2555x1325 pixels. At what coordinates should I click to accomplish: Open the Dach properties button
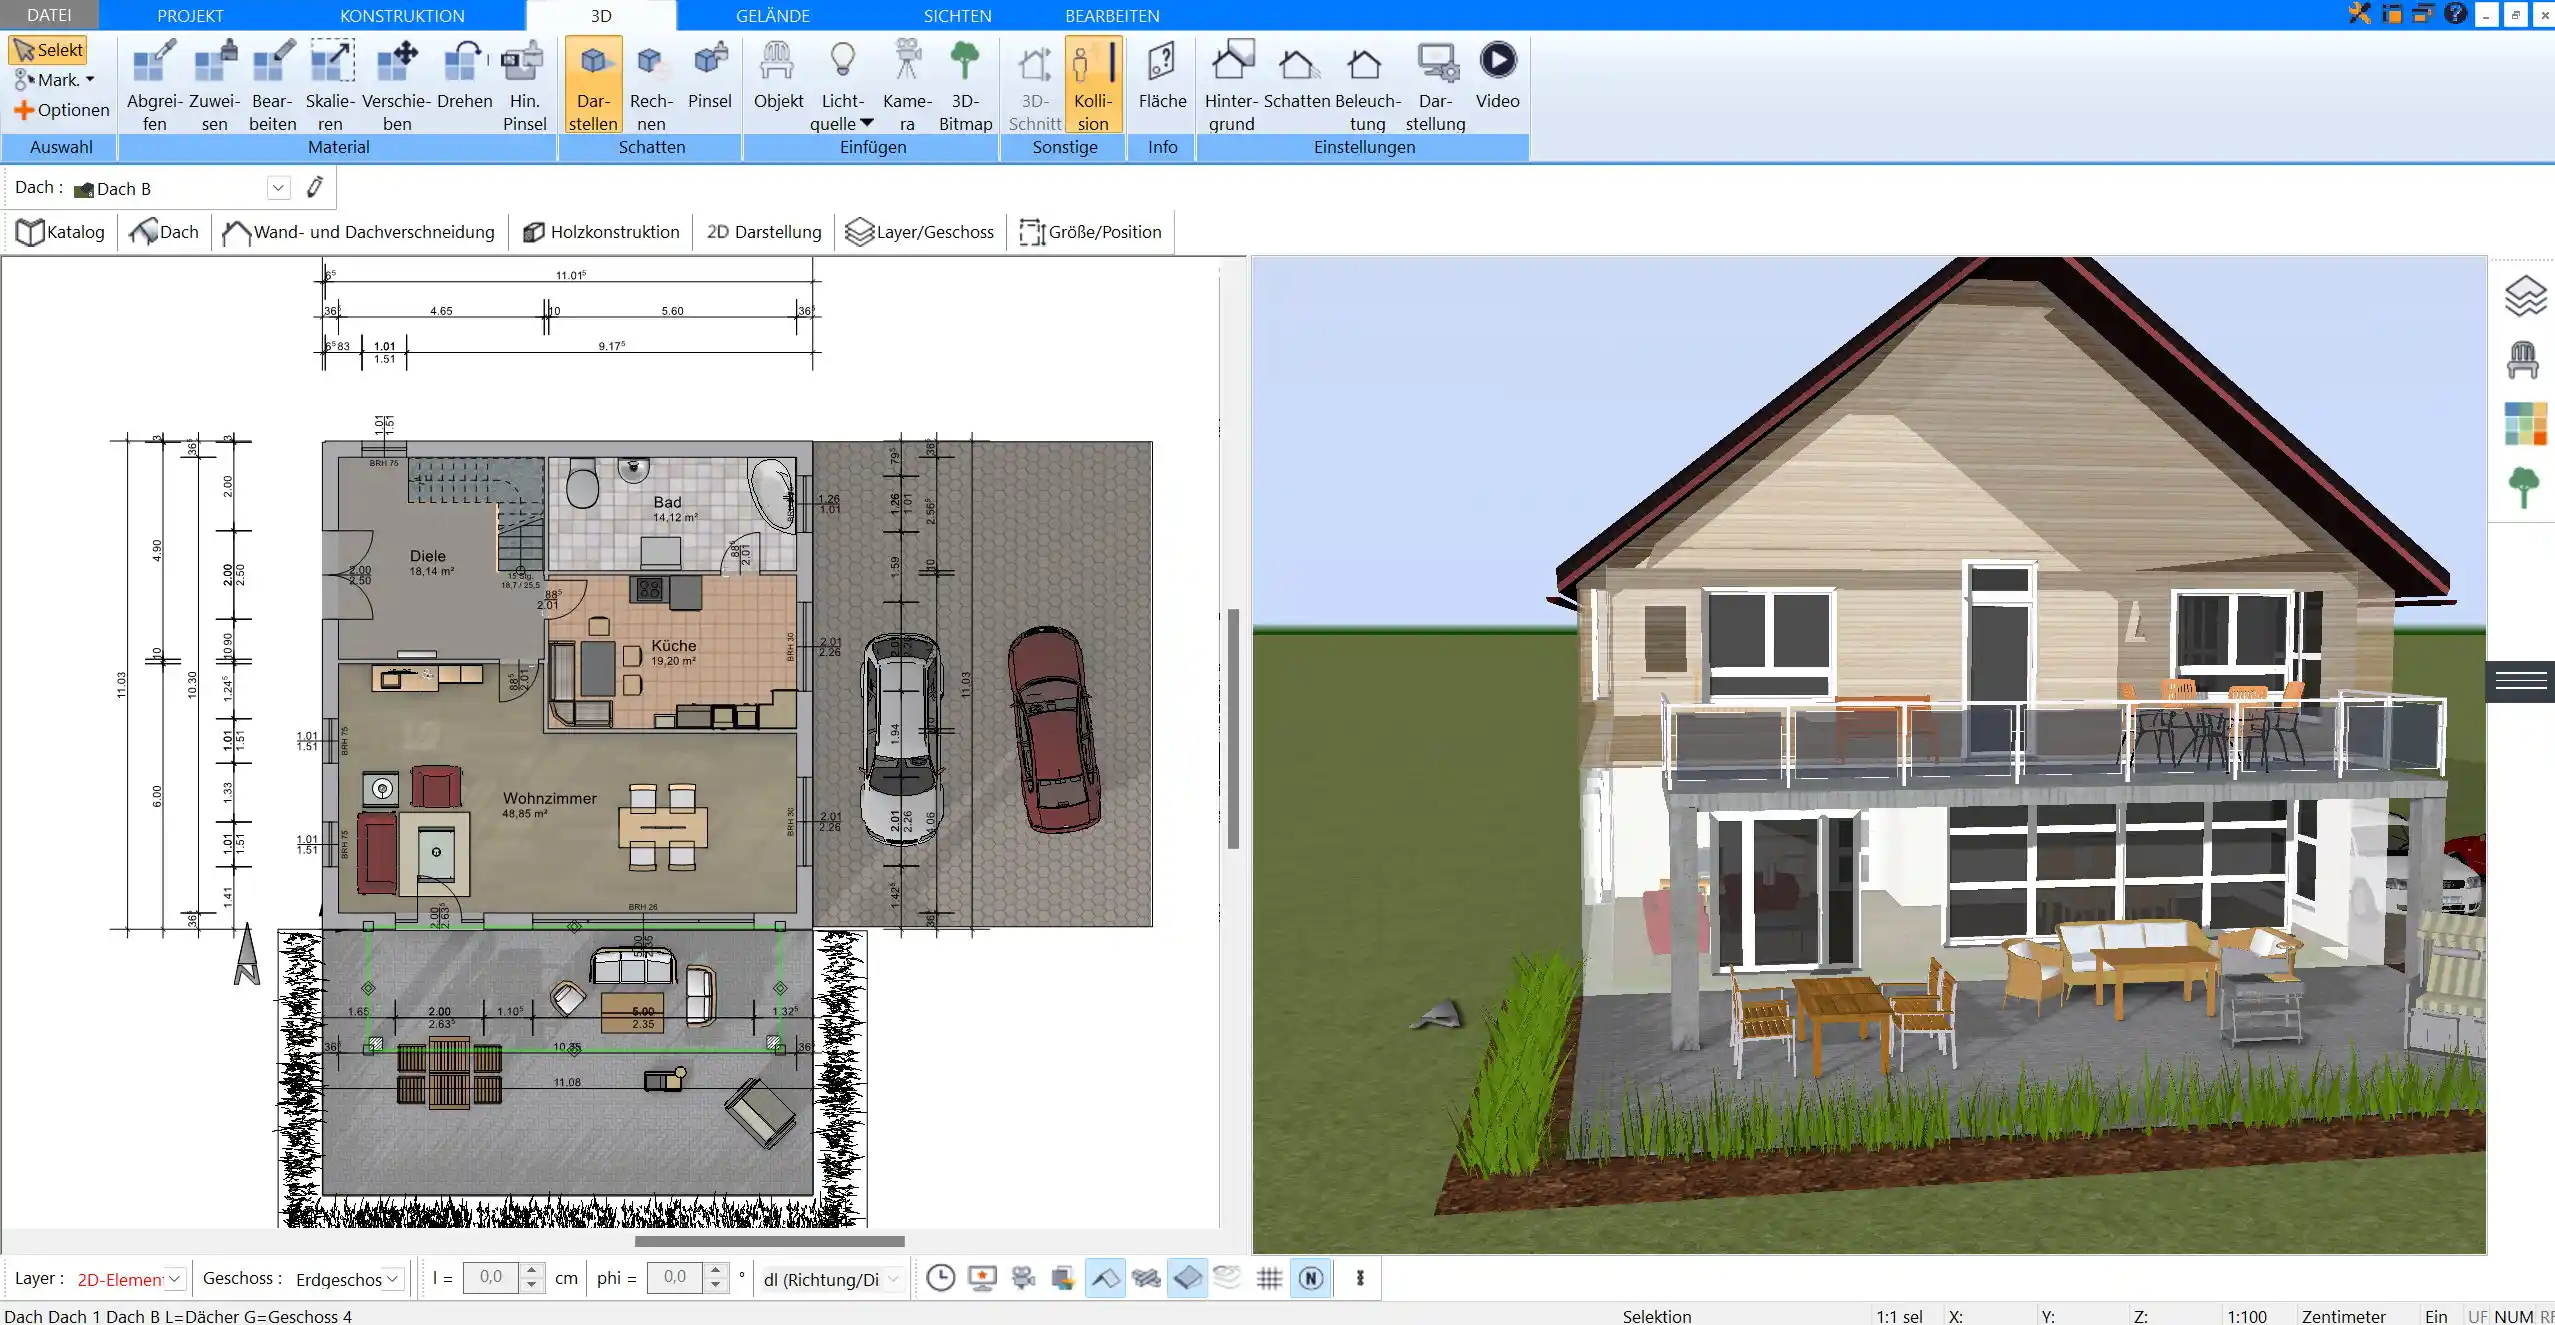[x=164, y=232]
